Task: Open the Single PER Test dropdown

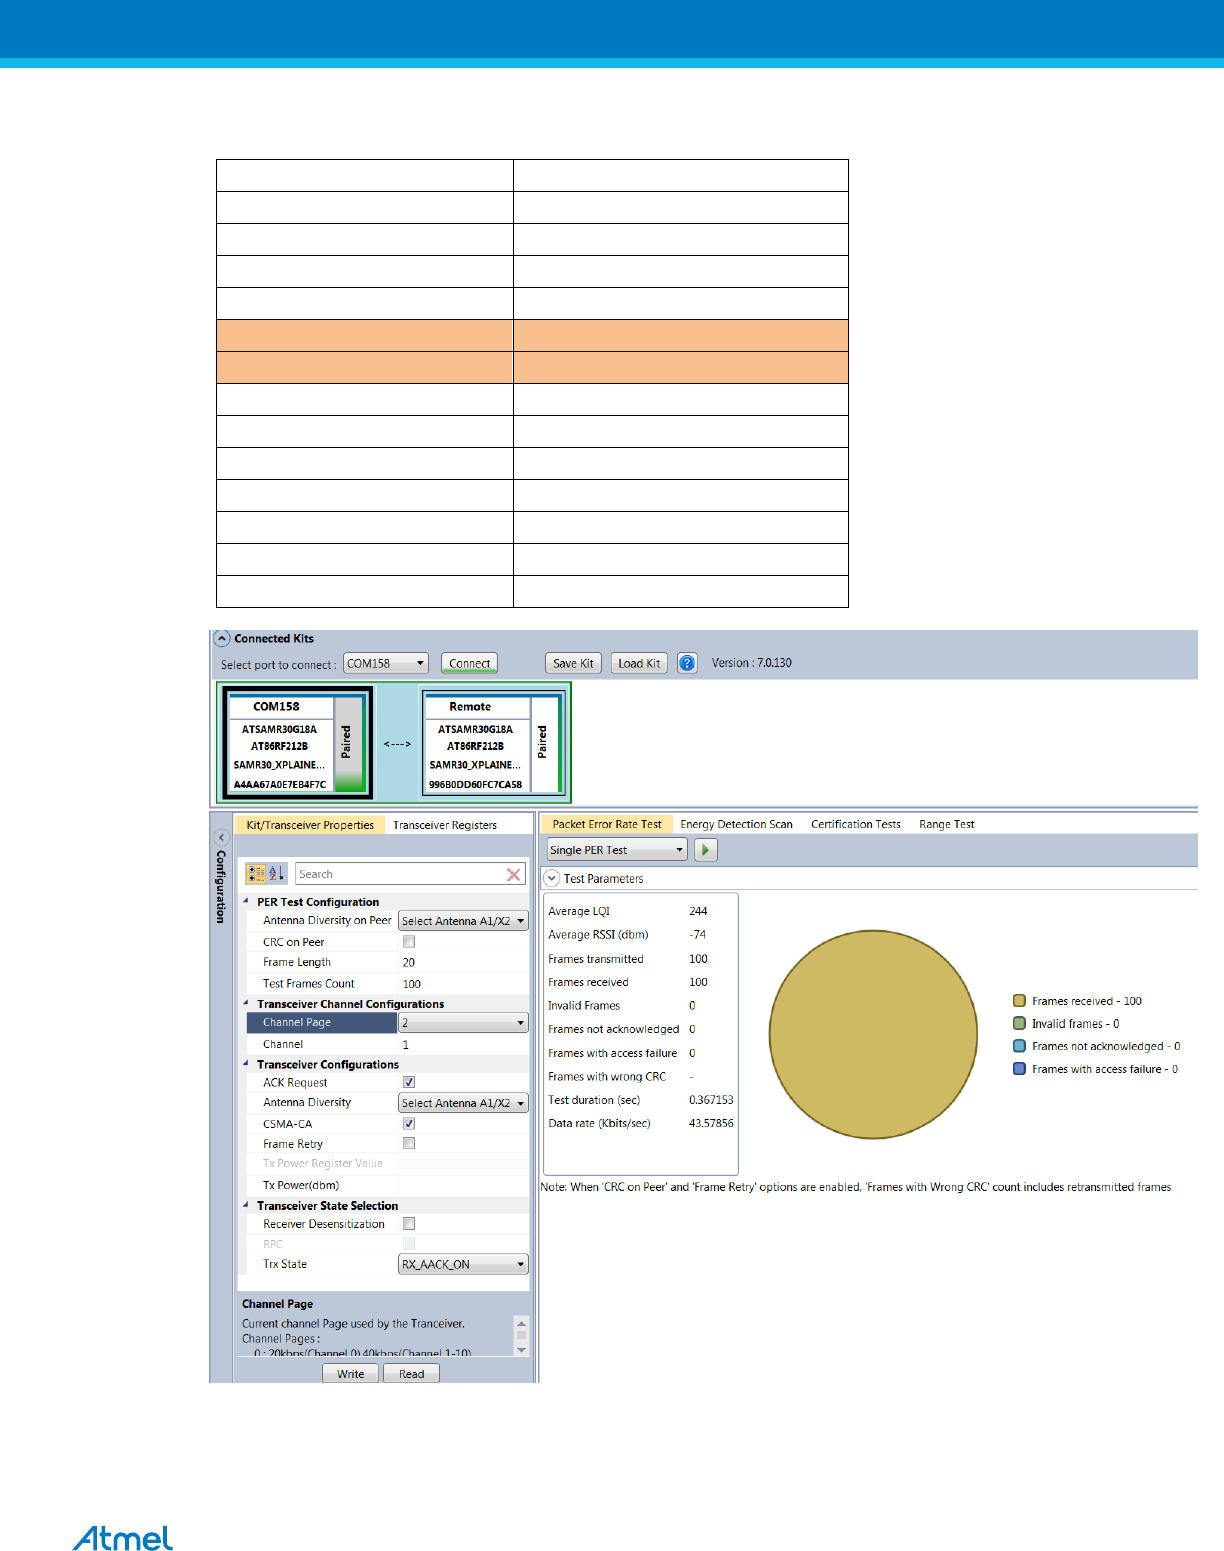Action: coord(618,850)
